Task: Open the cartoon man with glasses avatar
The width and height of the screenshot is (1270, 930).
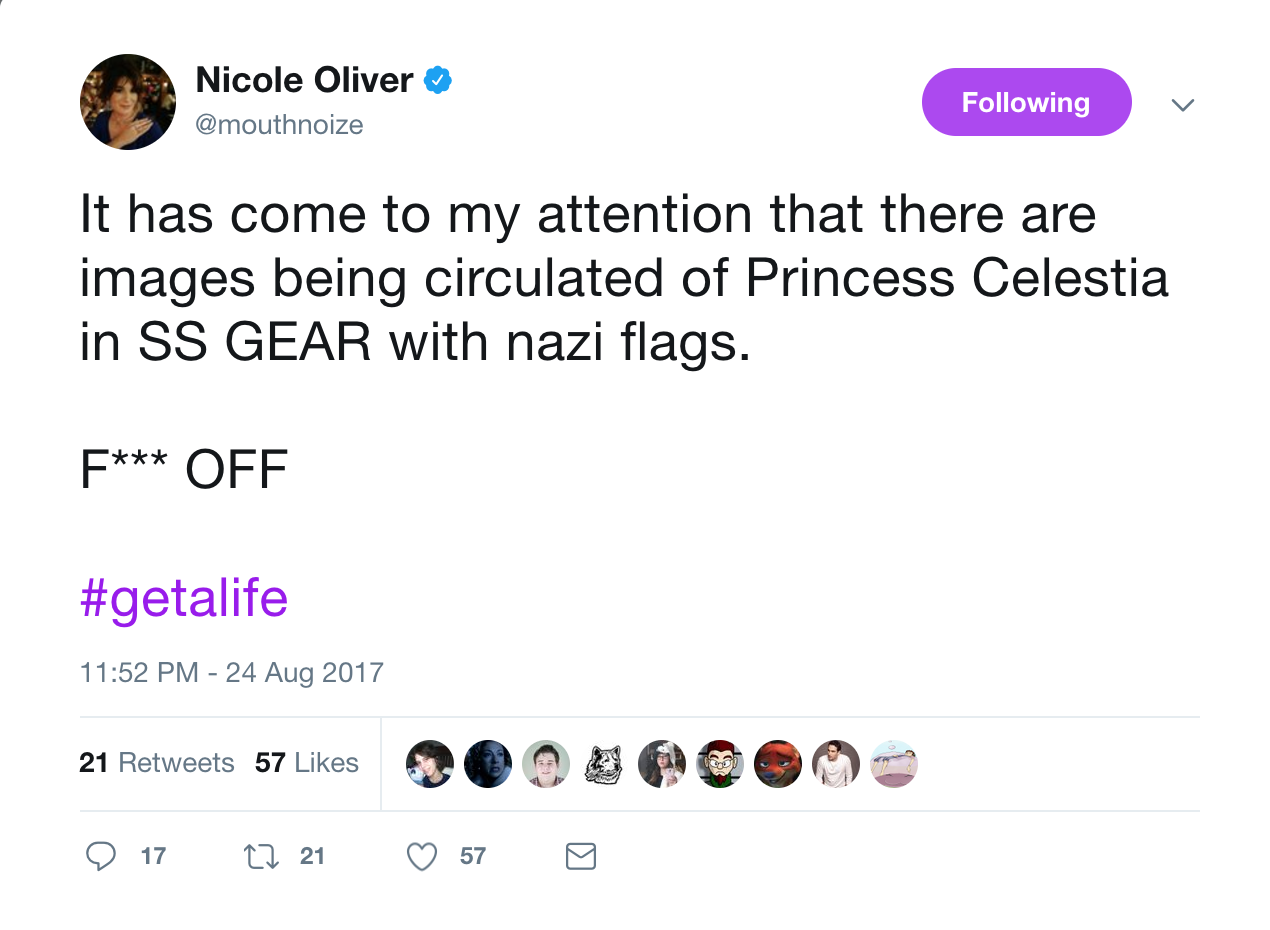Action: pyautogui.click(x=720, y=764)
